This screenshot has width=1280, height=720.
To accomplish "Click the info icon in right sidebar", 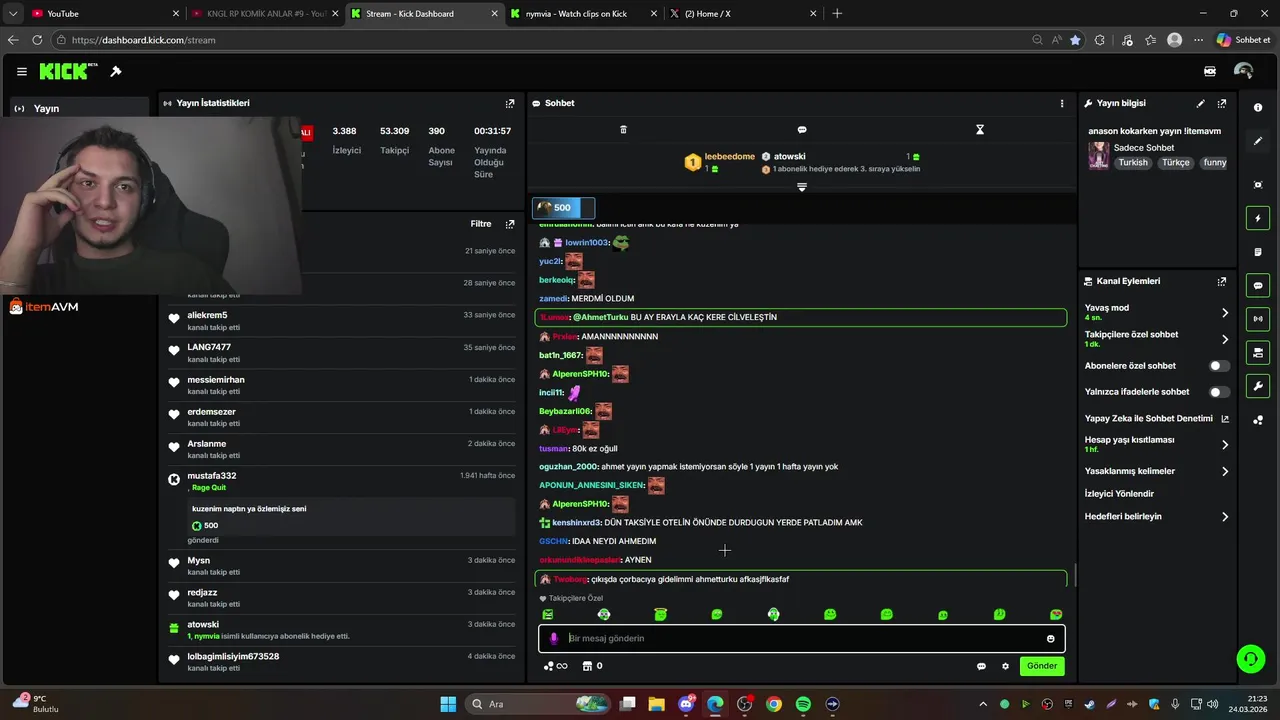I will pyautogui.click(x=1258, y=107).
